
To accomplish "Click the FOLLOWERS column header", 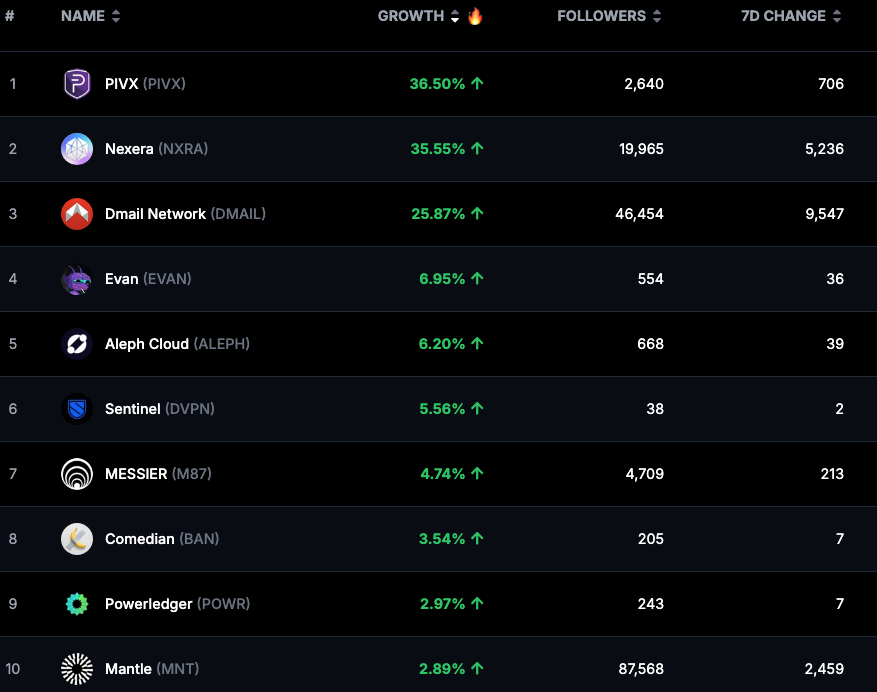I will (601, 16).
